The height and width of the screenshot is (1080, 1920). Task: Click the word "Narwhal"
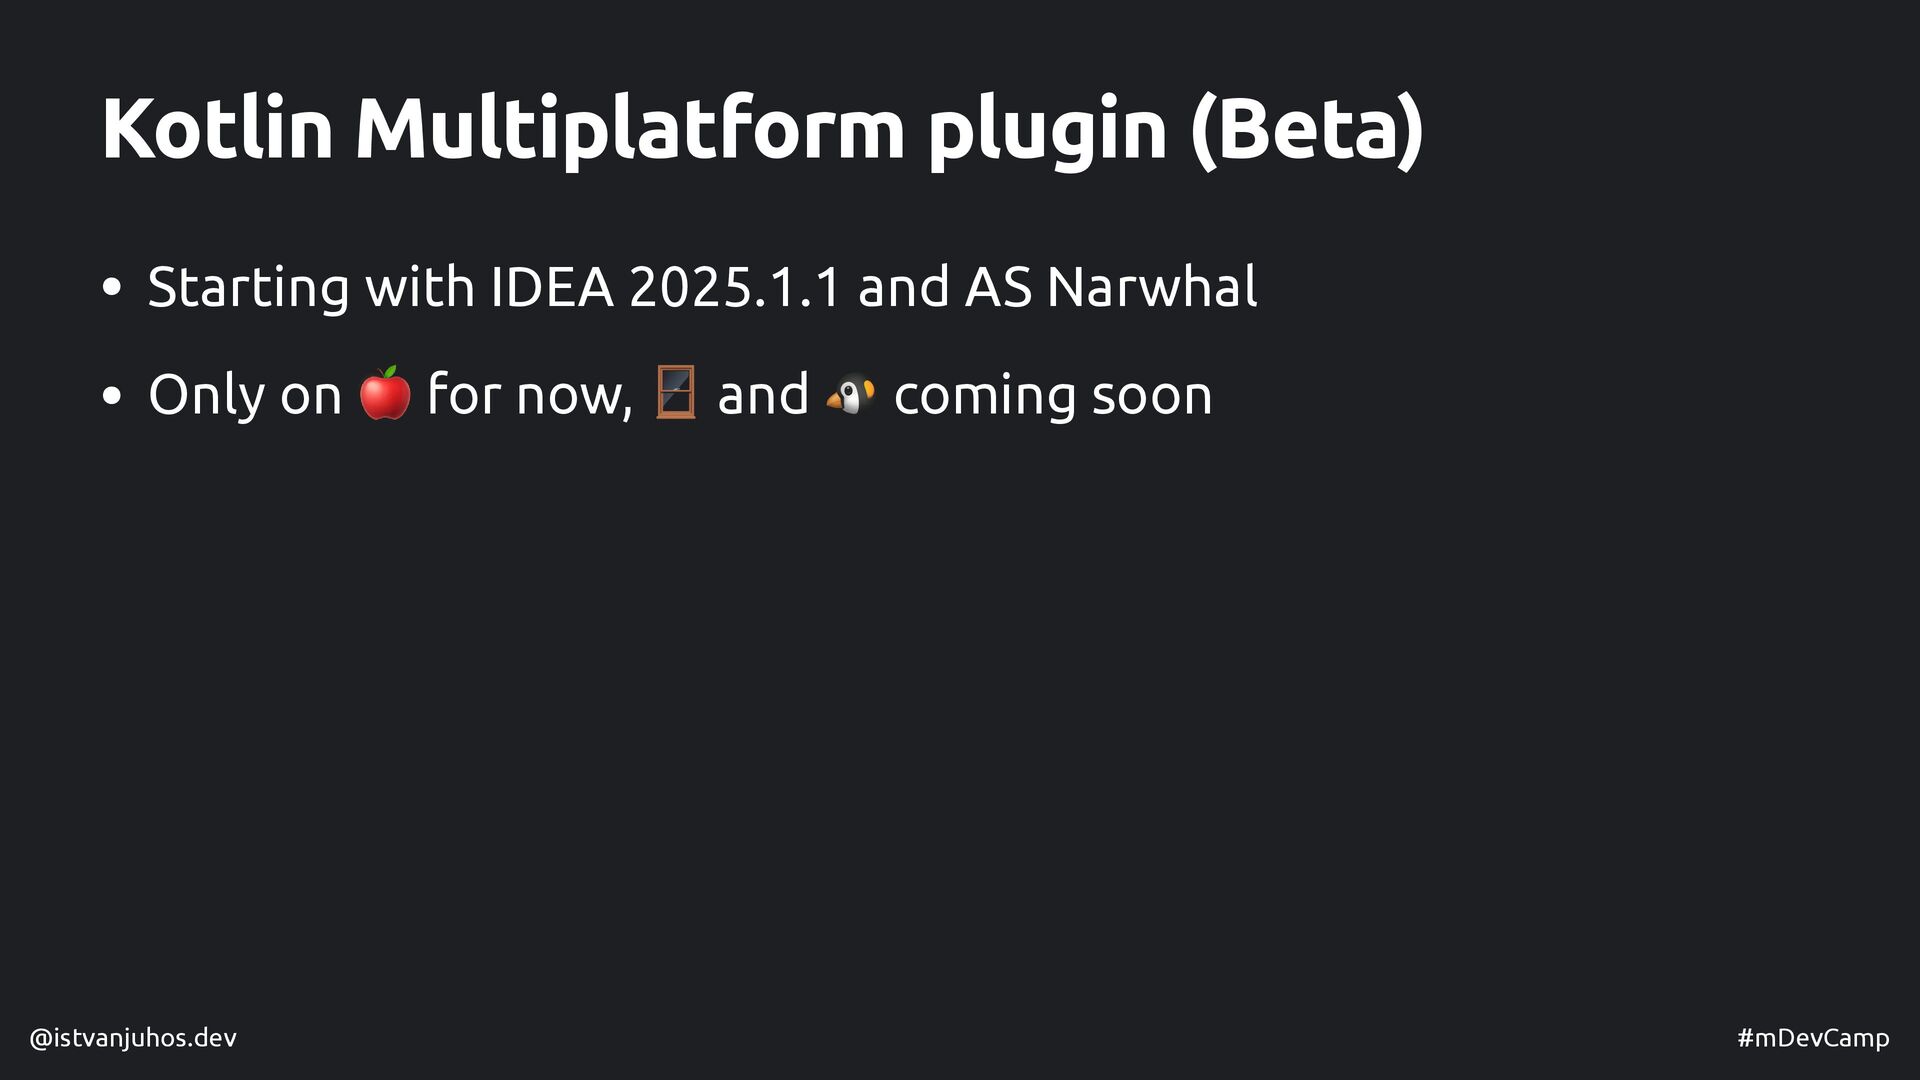pos(1152,287)
